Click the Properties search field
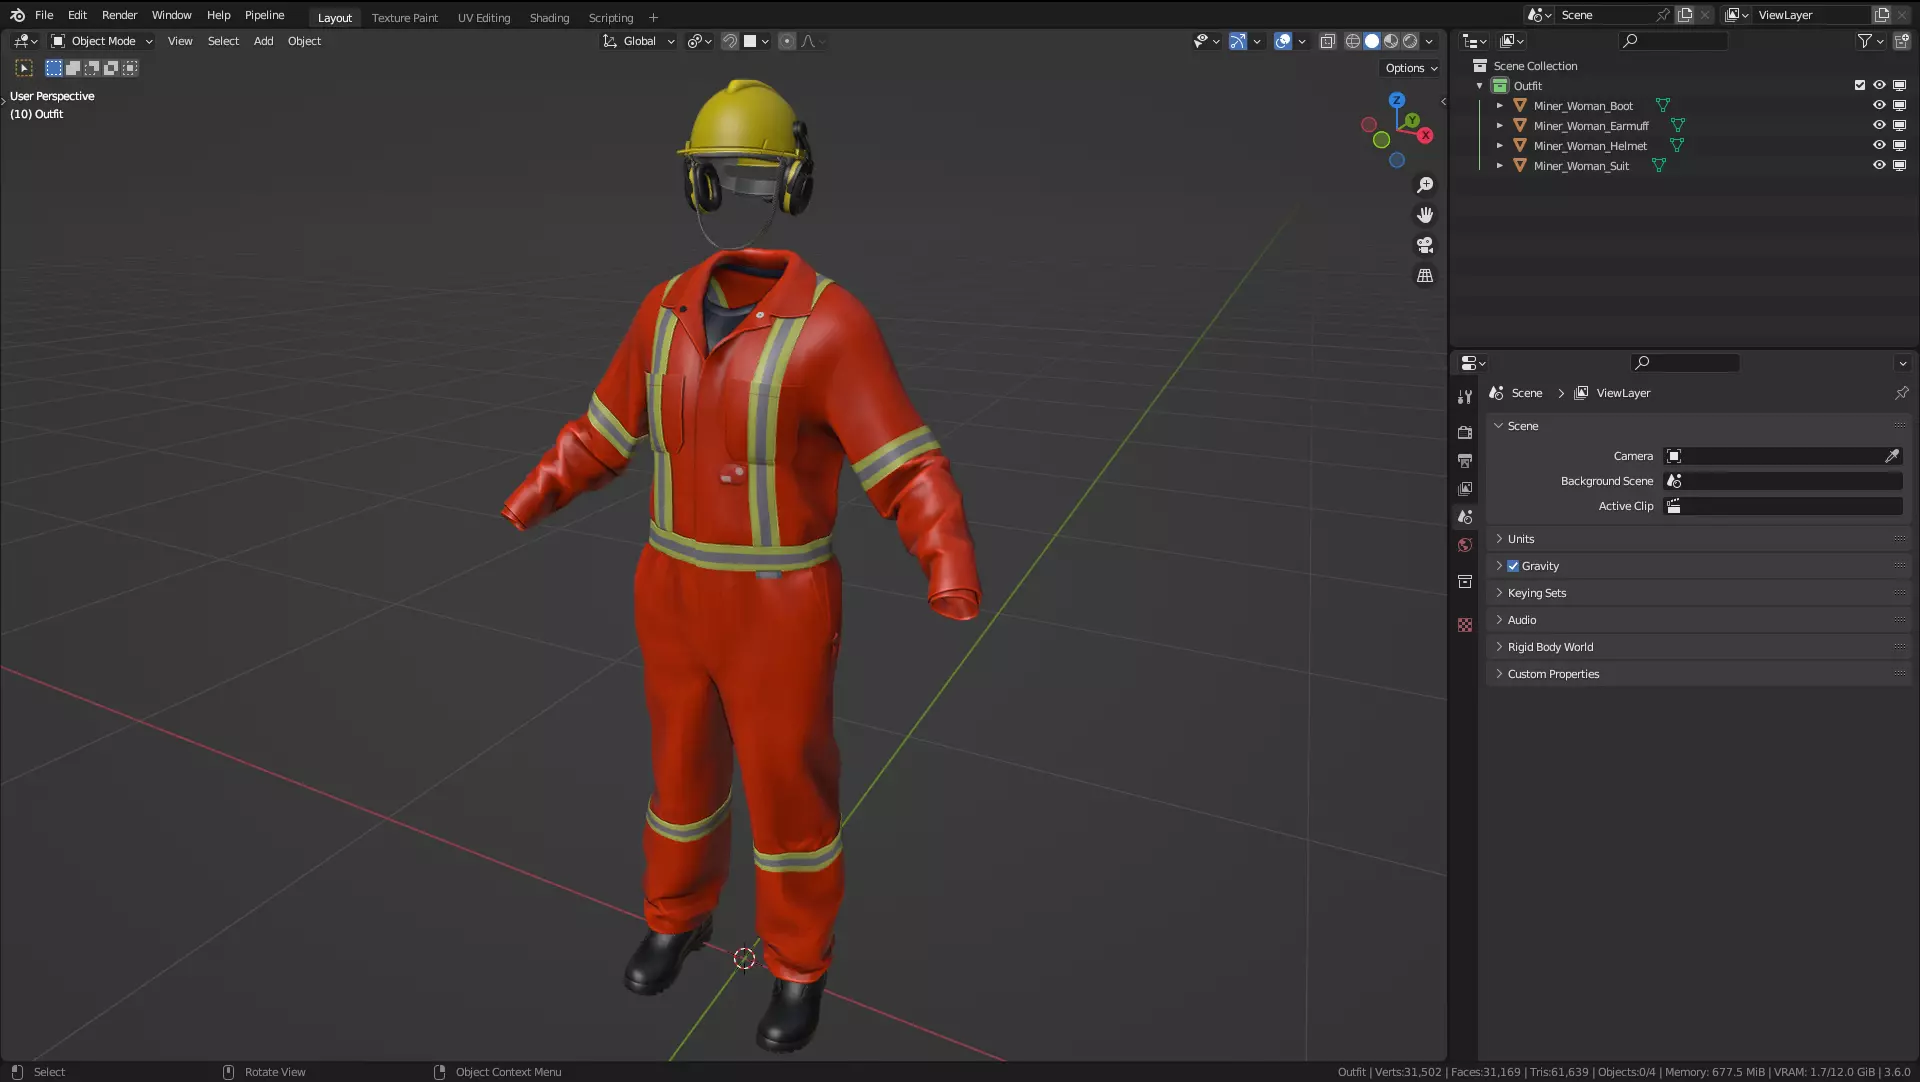Screen dimensions: 1920x1082 coord(1685,363)
